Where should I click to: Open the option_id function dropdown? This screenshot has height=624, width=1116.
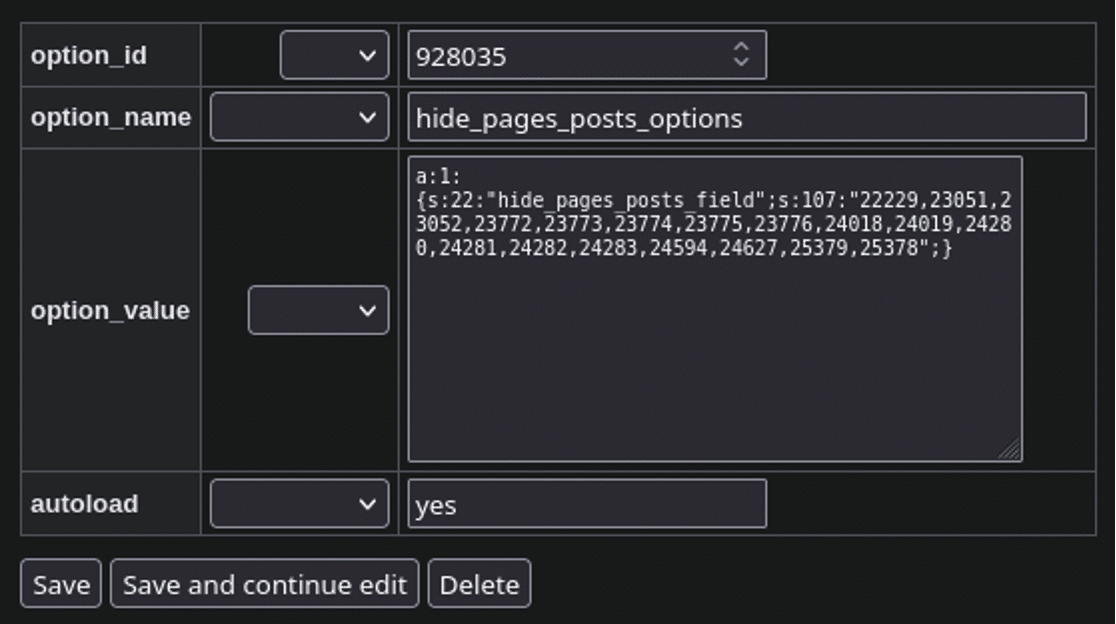point(335,55)
